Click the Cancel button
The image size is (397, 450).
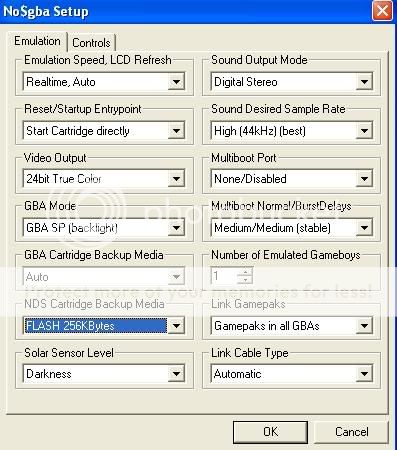[x=351, y=432]
